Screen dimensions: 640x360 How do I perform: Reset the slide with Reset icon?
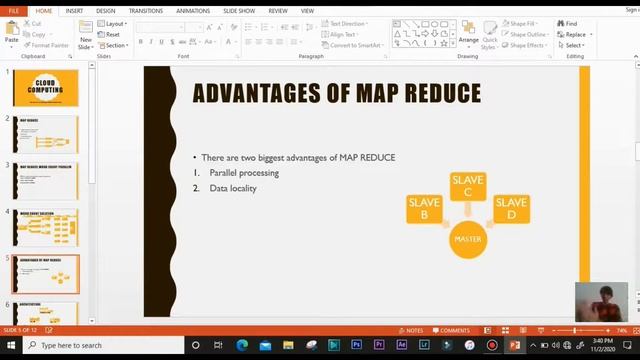tap(101, 35)
